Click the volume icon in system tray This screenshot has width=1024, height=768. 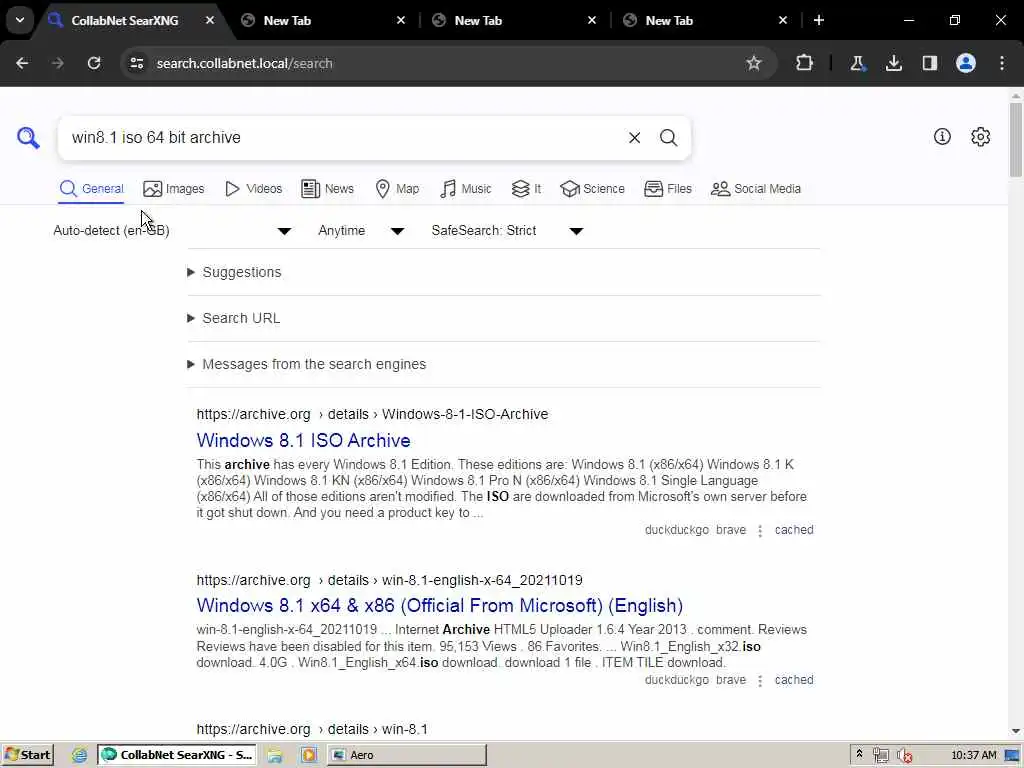904,755
